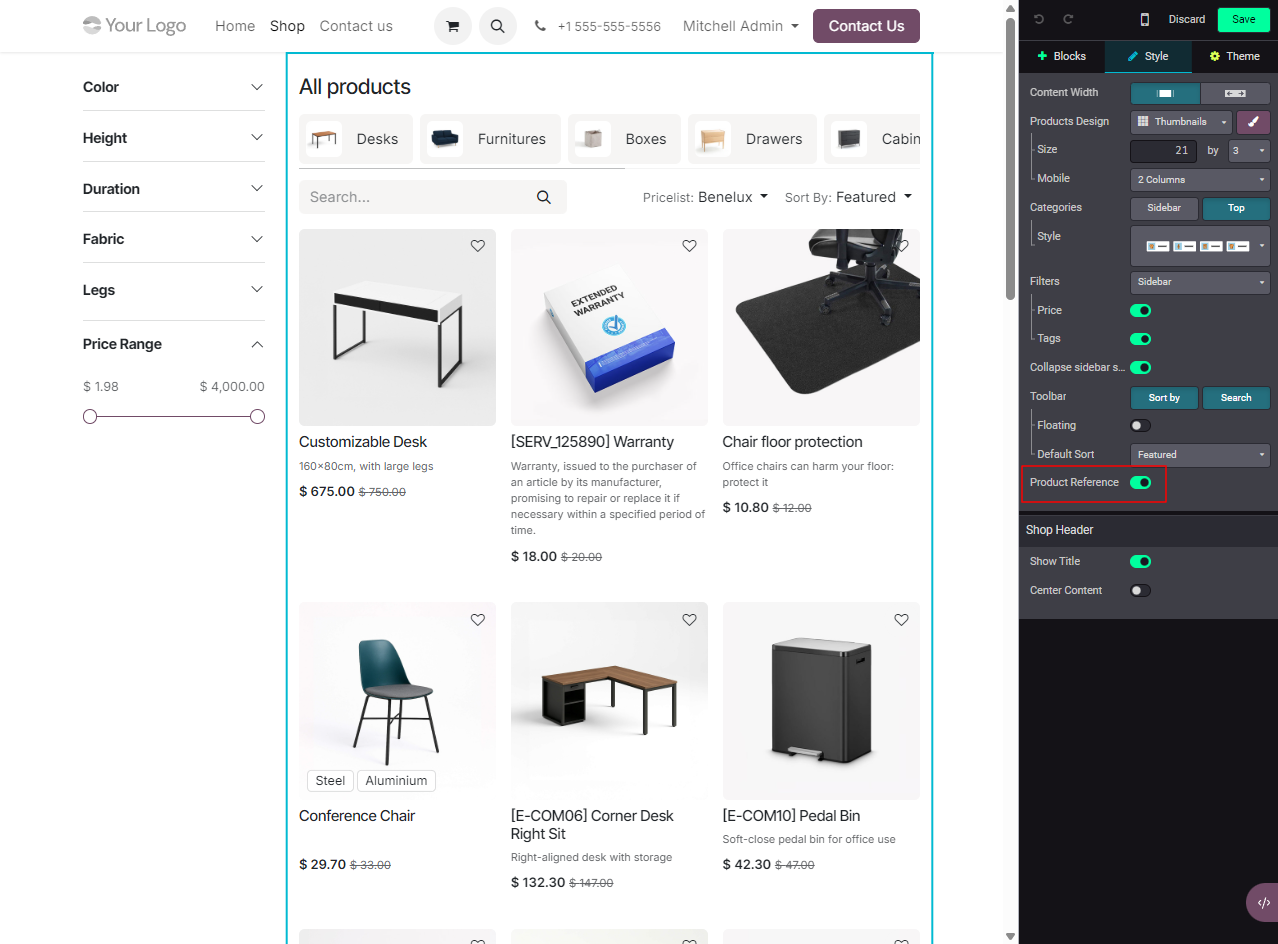
Task: Open Thumbnails products design dropdown
Action: (x=1182, y=122)
